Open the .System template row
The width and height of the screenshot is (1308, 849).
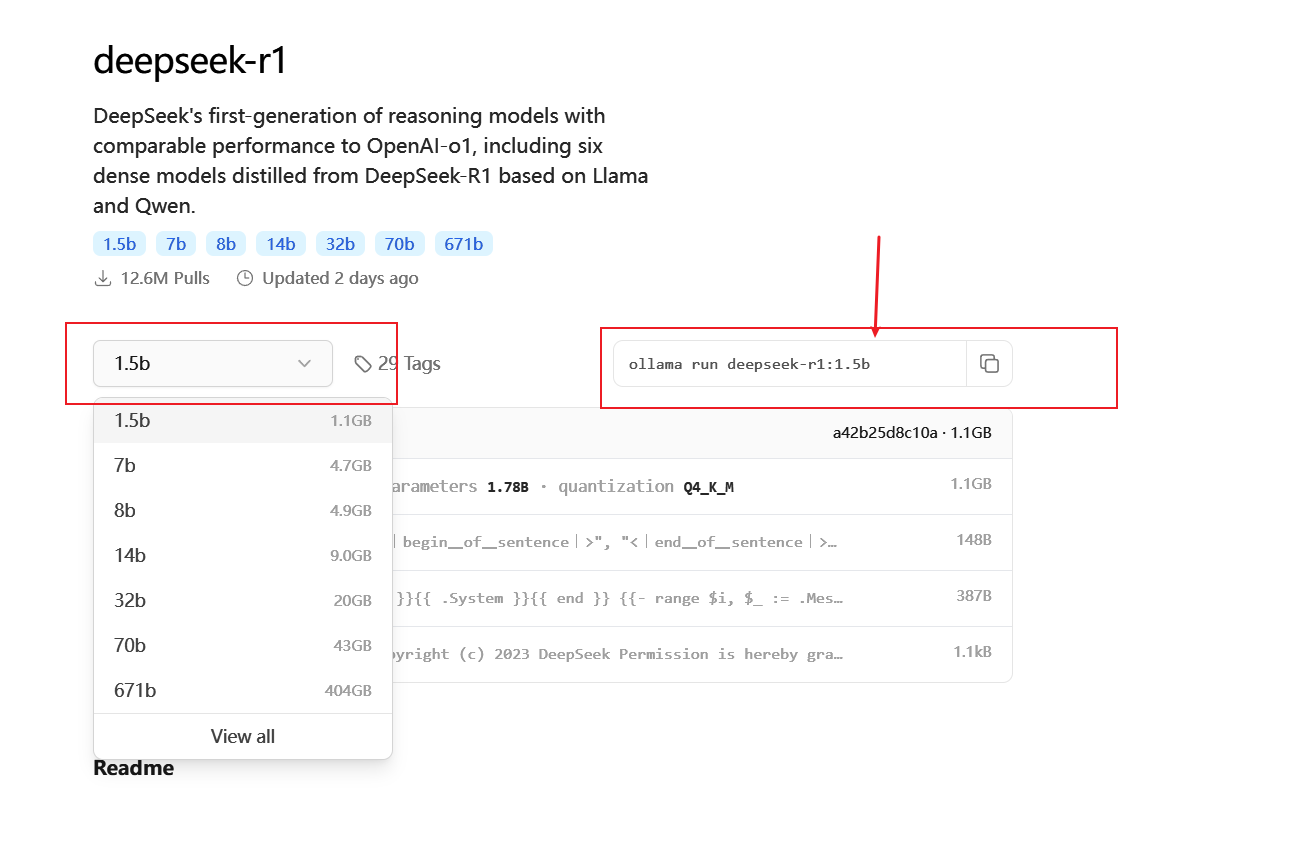pyautogui.click(x=702, y=598)
